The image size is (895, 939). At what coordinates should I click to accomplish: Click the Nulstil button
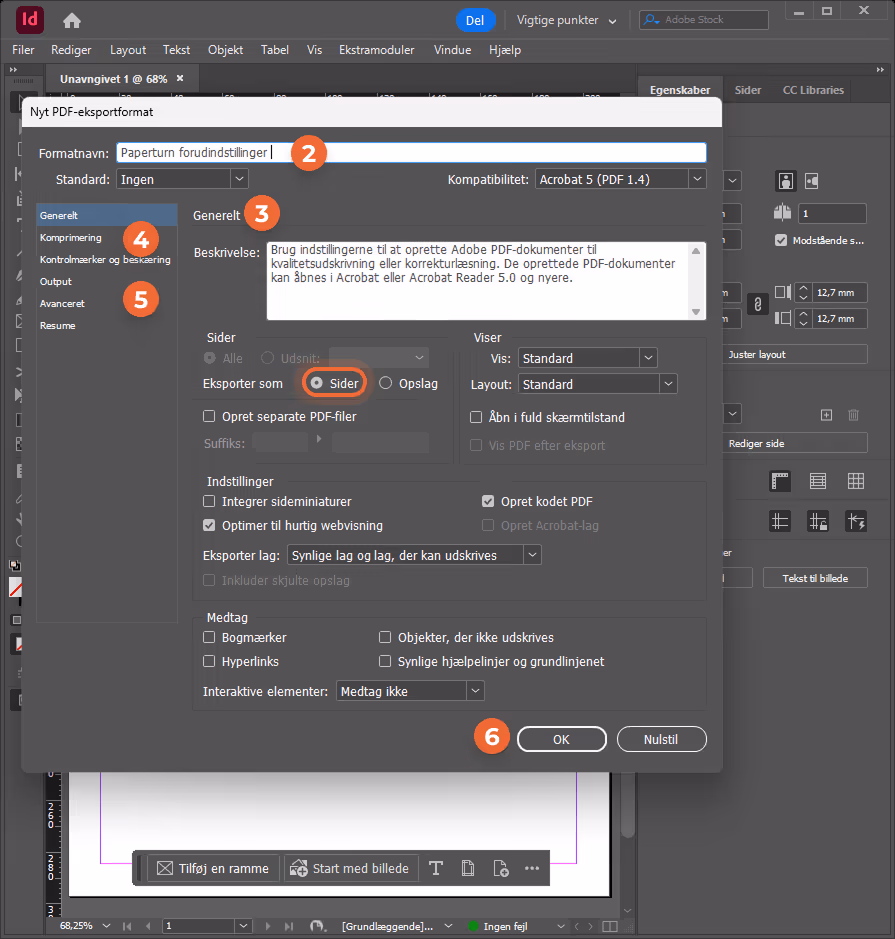pos(662,739)
